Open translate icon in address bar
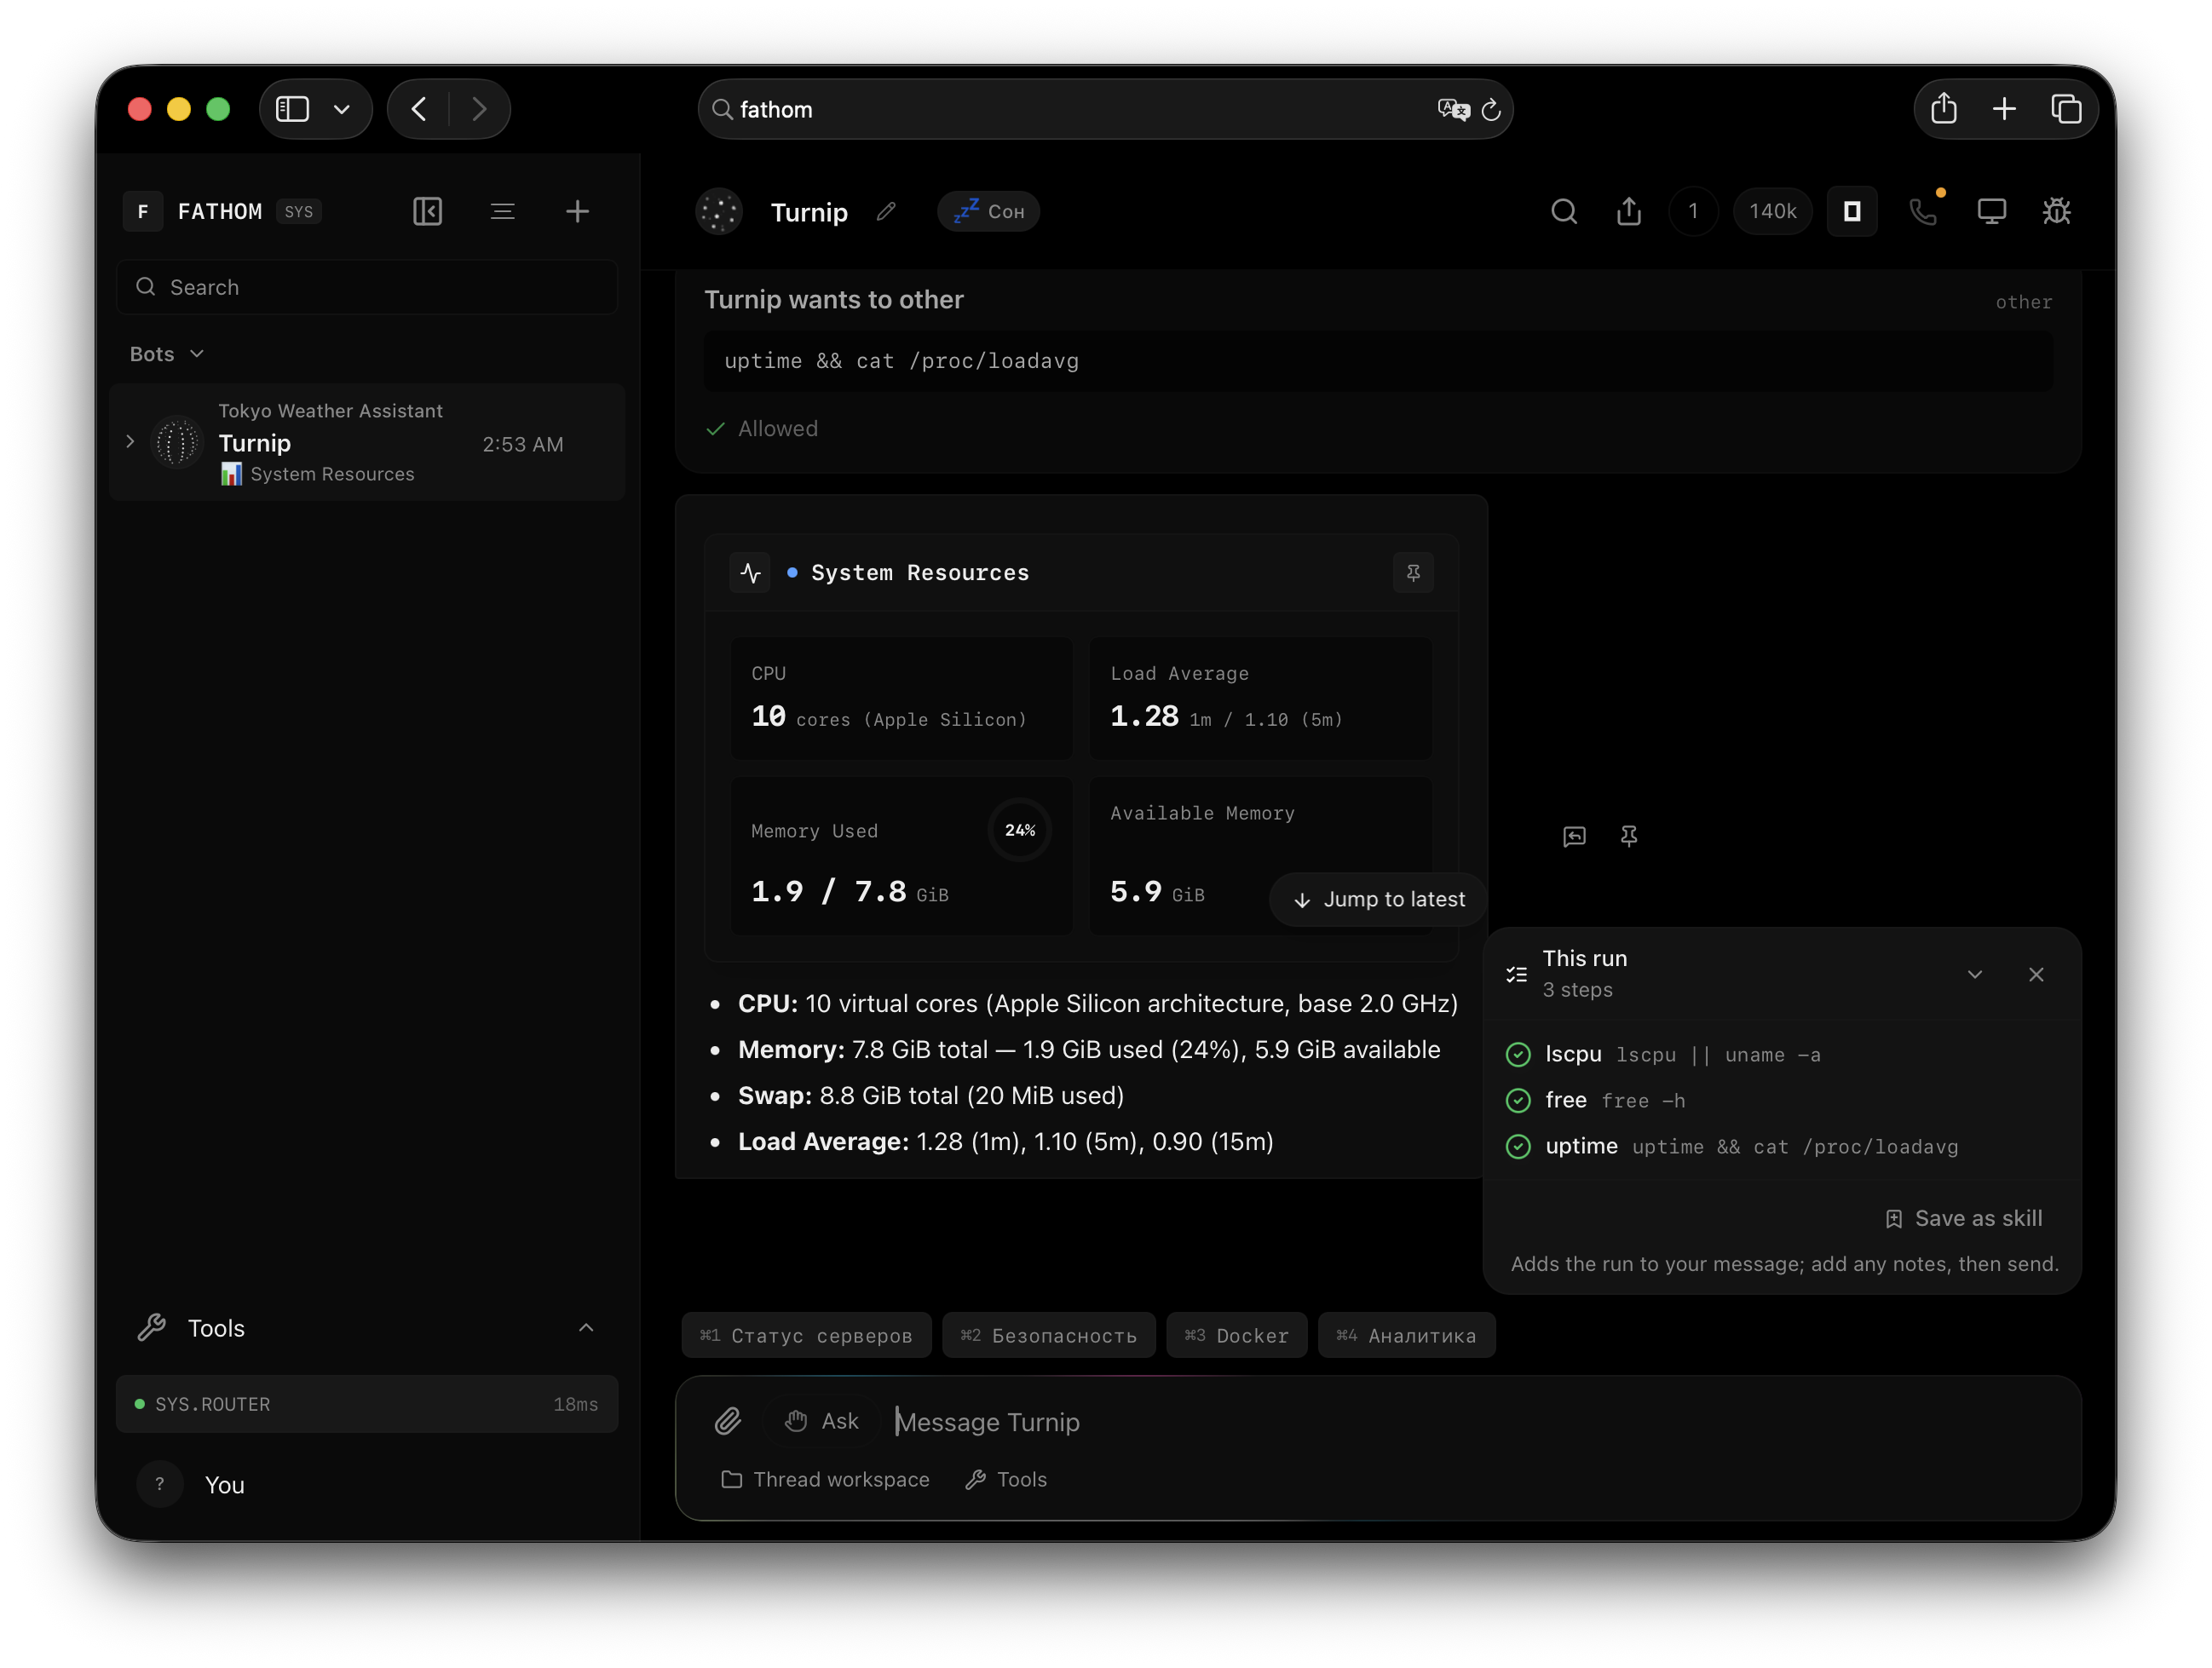Viewport: 2212px width, 1668px height. click(x=1453, y=109)
